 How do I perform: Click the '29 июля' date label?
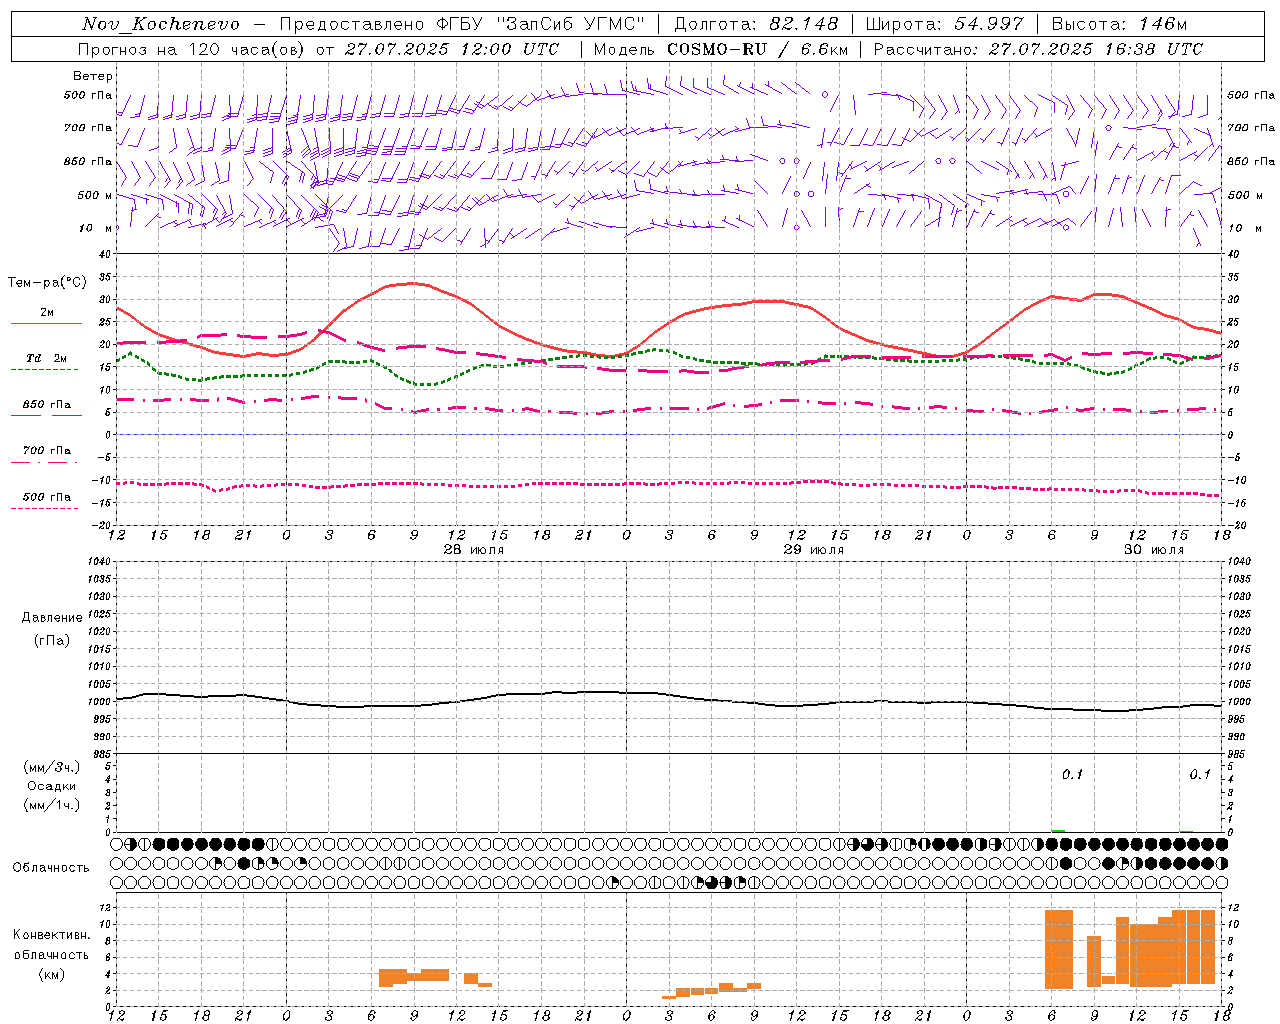click(814, 550)
